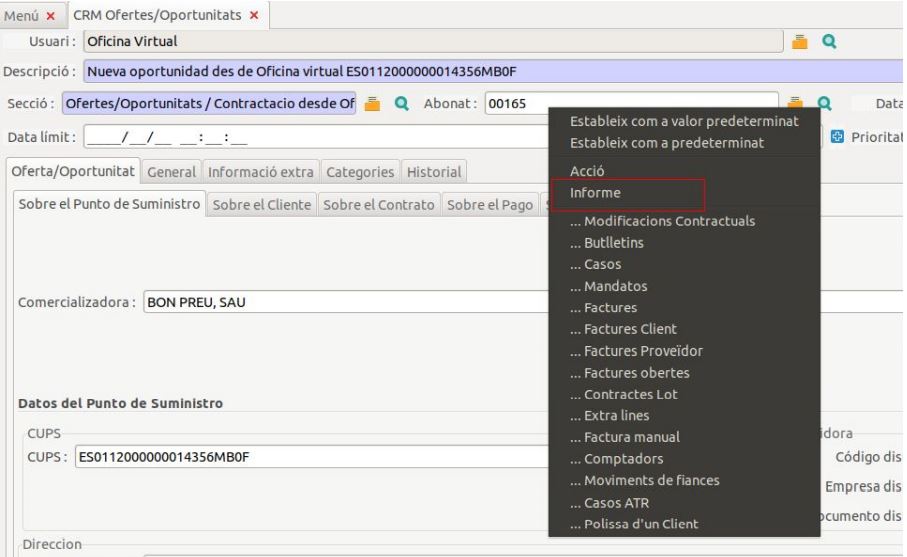Click the blue icon beside Prioritat label
This screenshot has height=557, width=907.
pyautogui.click(x=838, y=136)
